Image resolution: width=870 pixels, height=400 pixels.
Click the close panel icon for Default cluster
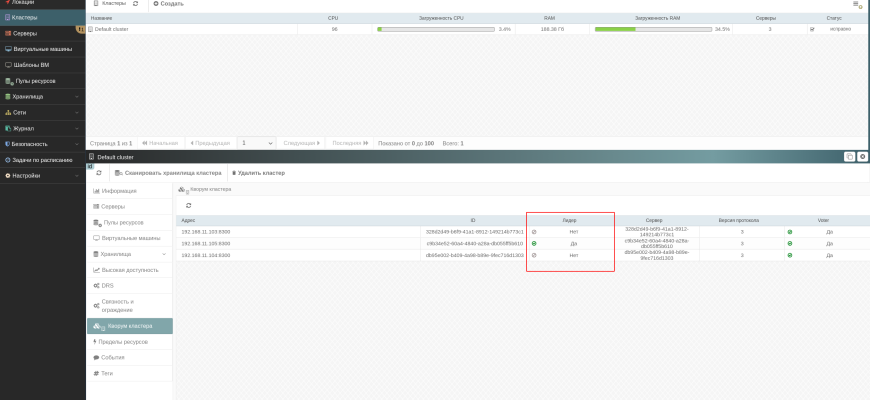point(862,157)
